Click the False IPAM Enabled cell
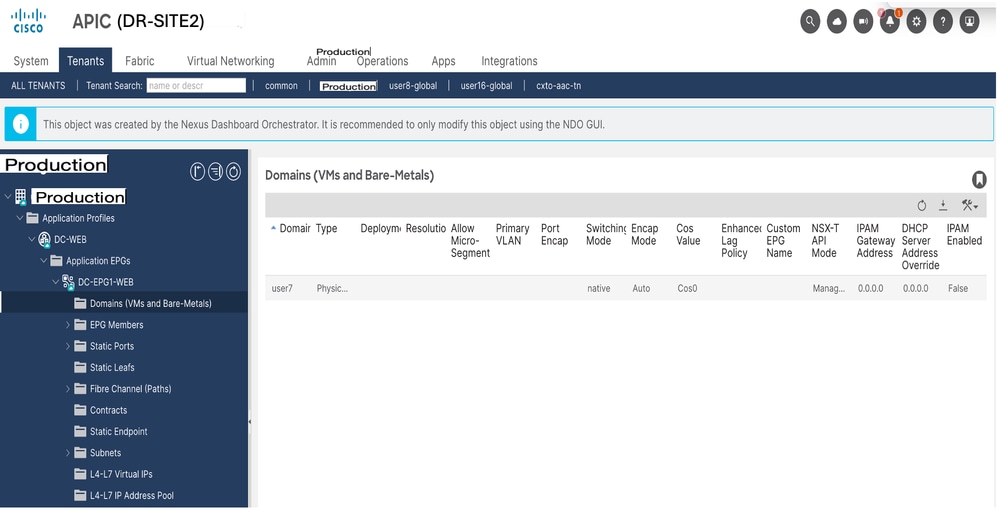This screenshot has height=517, width=998. [x=958, y=288]
